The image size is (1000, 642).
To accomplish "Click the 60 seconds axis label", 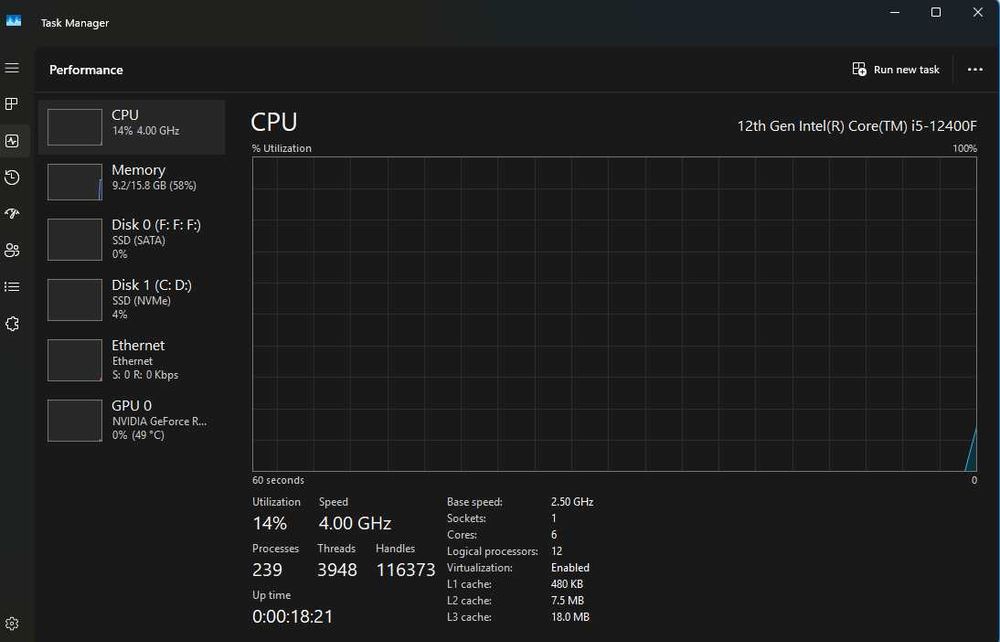I will point(278,480).
